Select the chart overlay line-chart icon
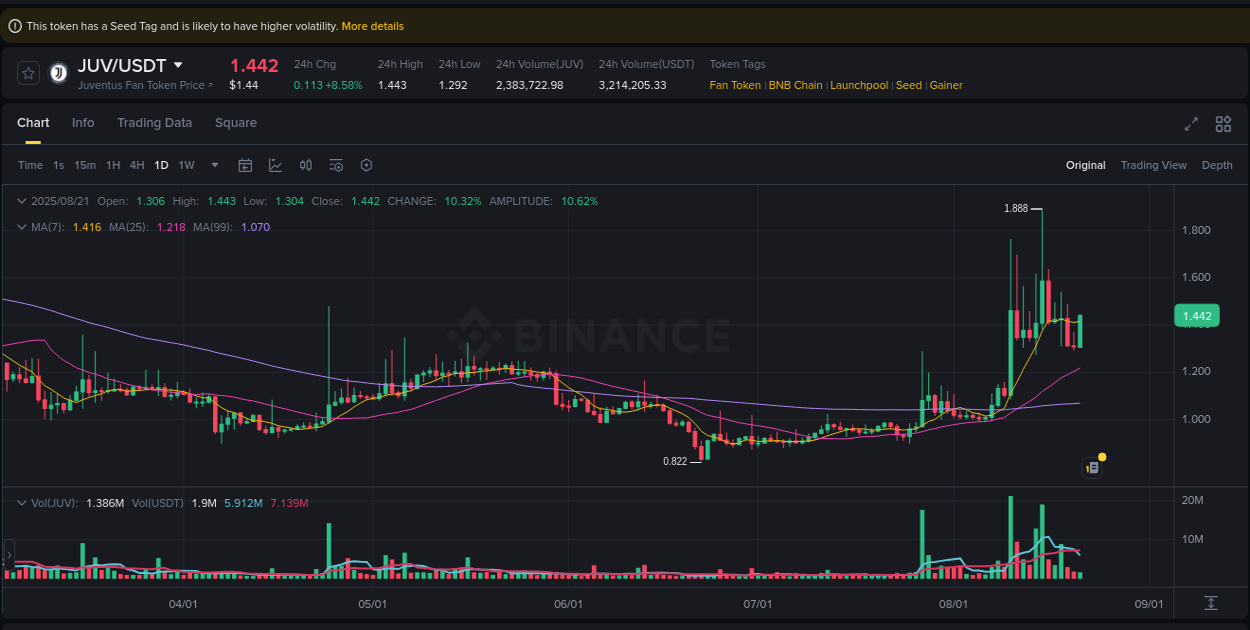This screenshot has height=630, width=1250. point(275,165)
